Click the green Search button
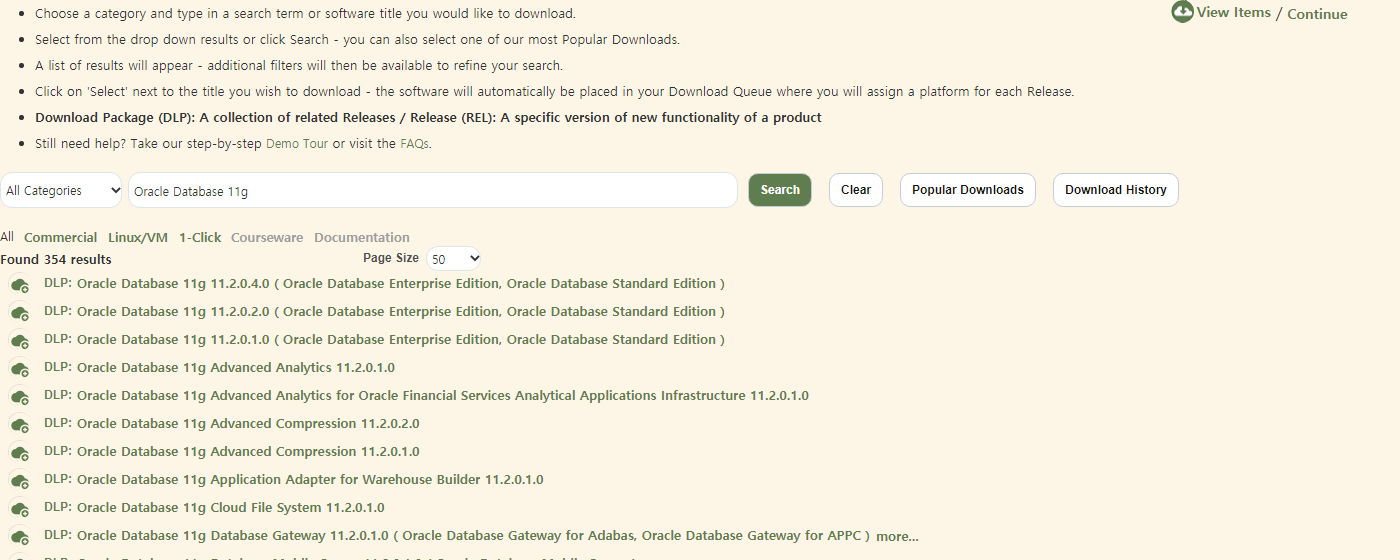Viewport: 1400px width, 560px height. click(x=780, y=190)
